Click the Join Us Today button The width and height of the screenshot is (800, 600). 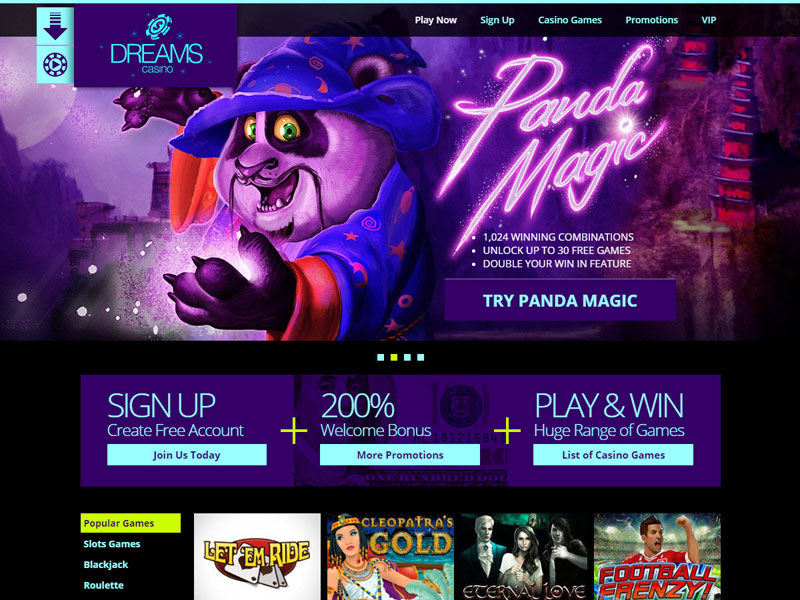point(187,455)
